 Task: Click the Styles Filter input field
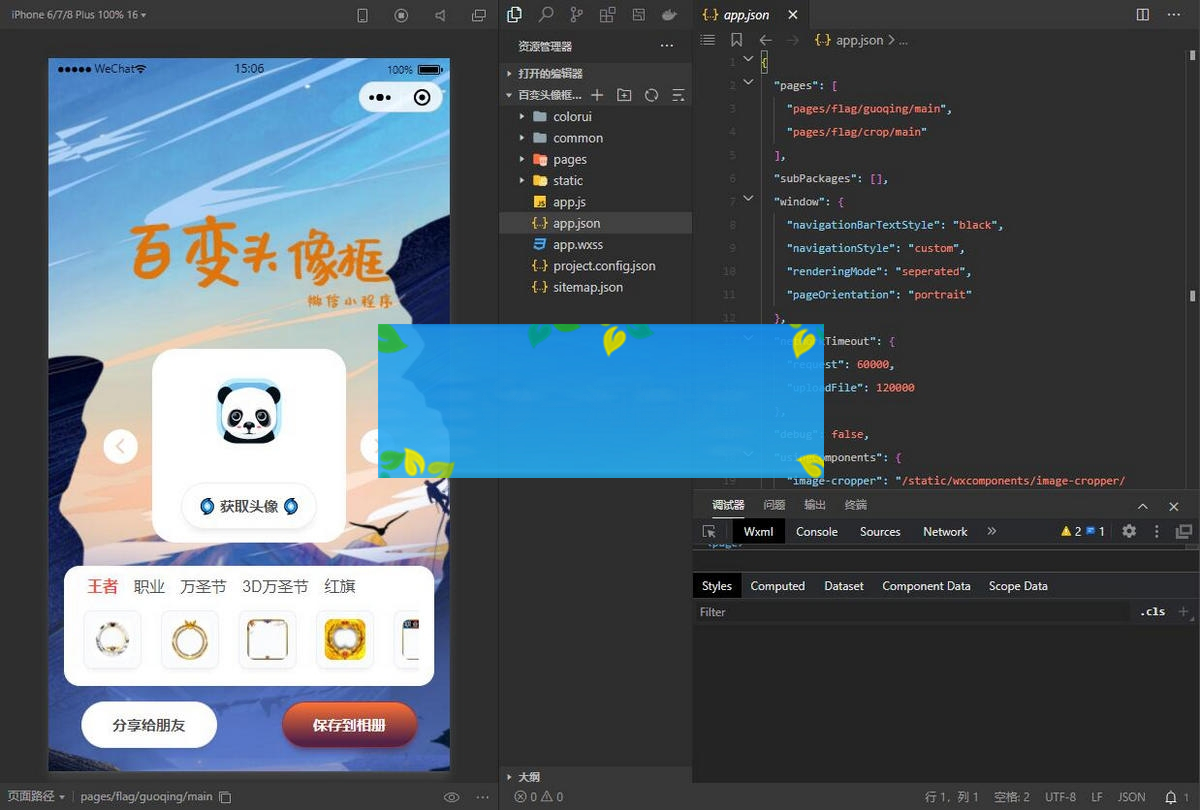(910, 612)
